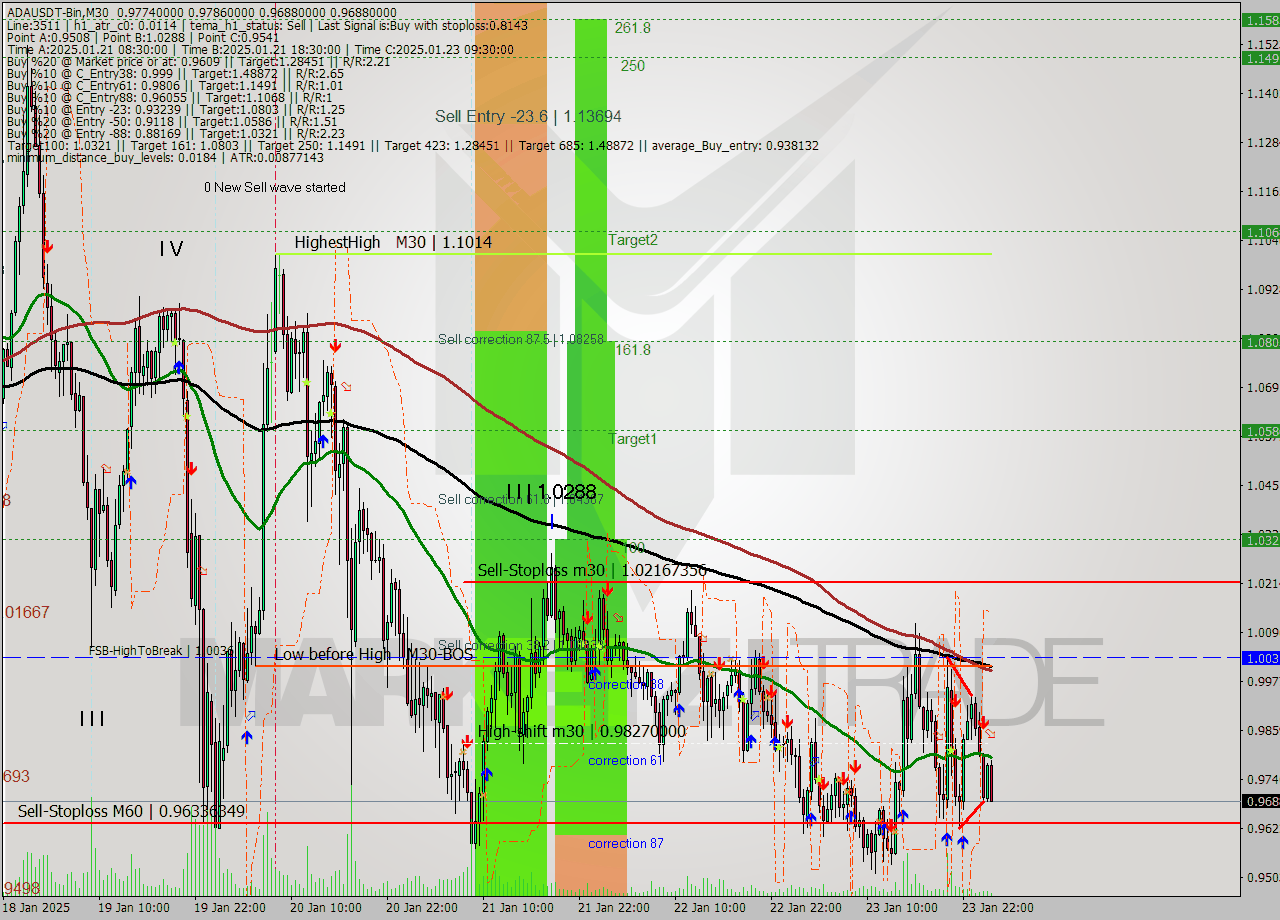
Task: Select the 261.8 Fibonacci level label
Action: pos(633,28)
